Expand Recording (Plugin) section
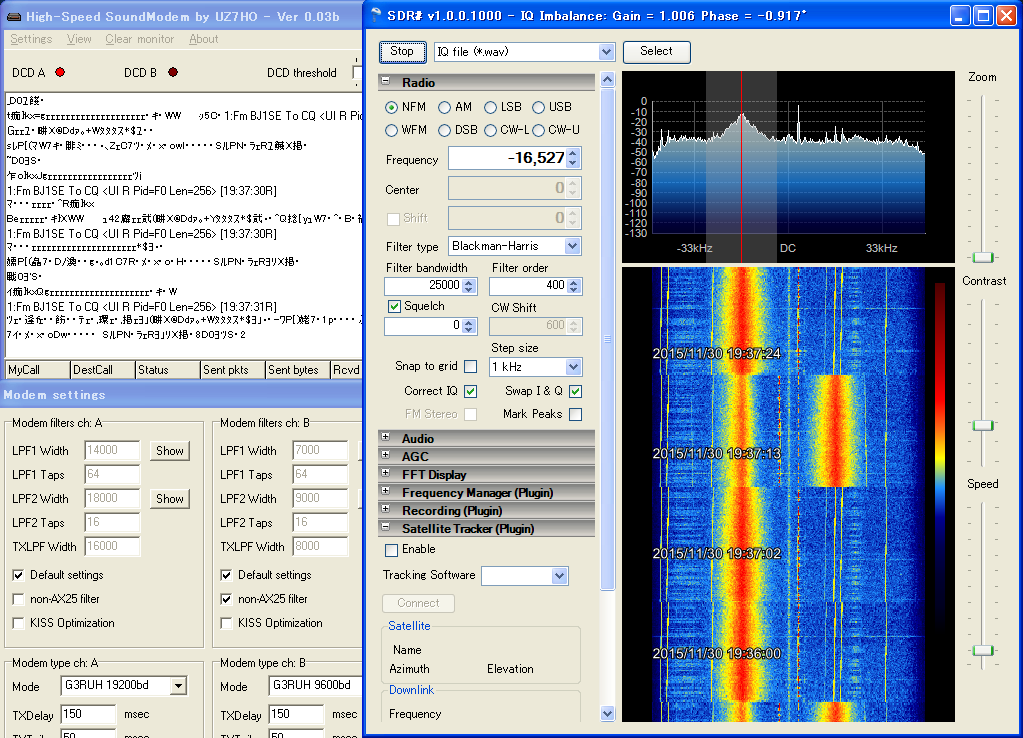The width and height of the screenshot is (1023, 738). tap(386, 509)
